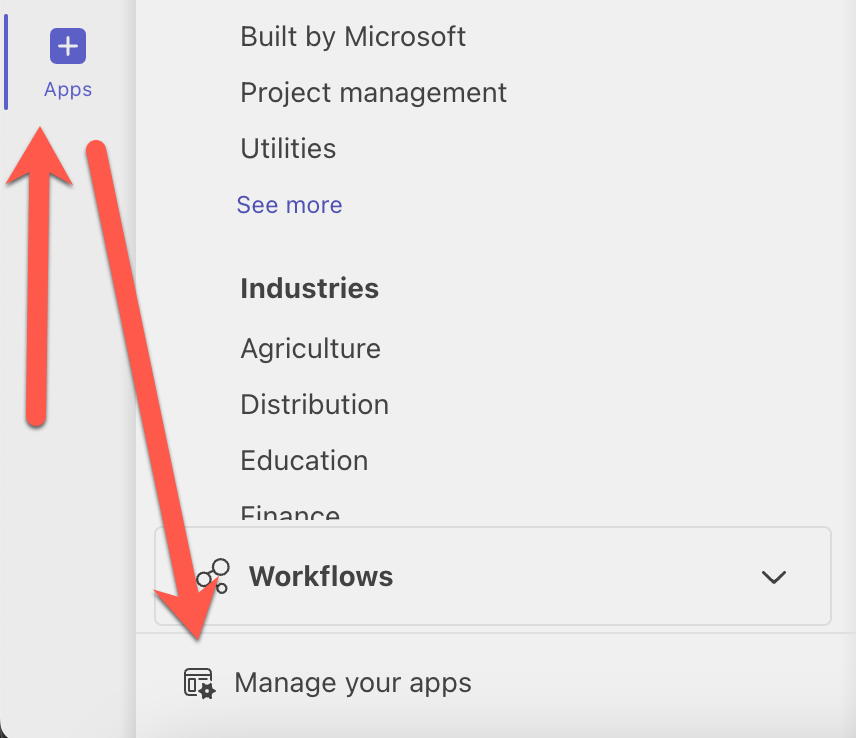
Task: Click the Apps label in sidebar
Action: [68, 89]
